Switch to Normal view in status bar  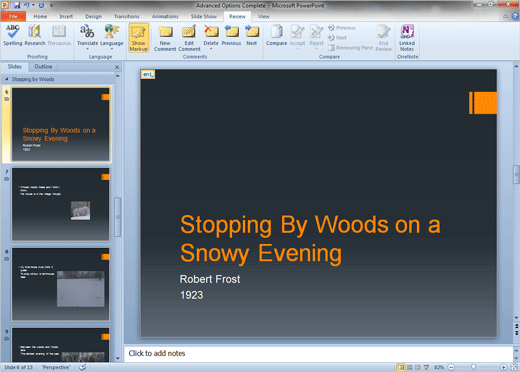[401, 367]
